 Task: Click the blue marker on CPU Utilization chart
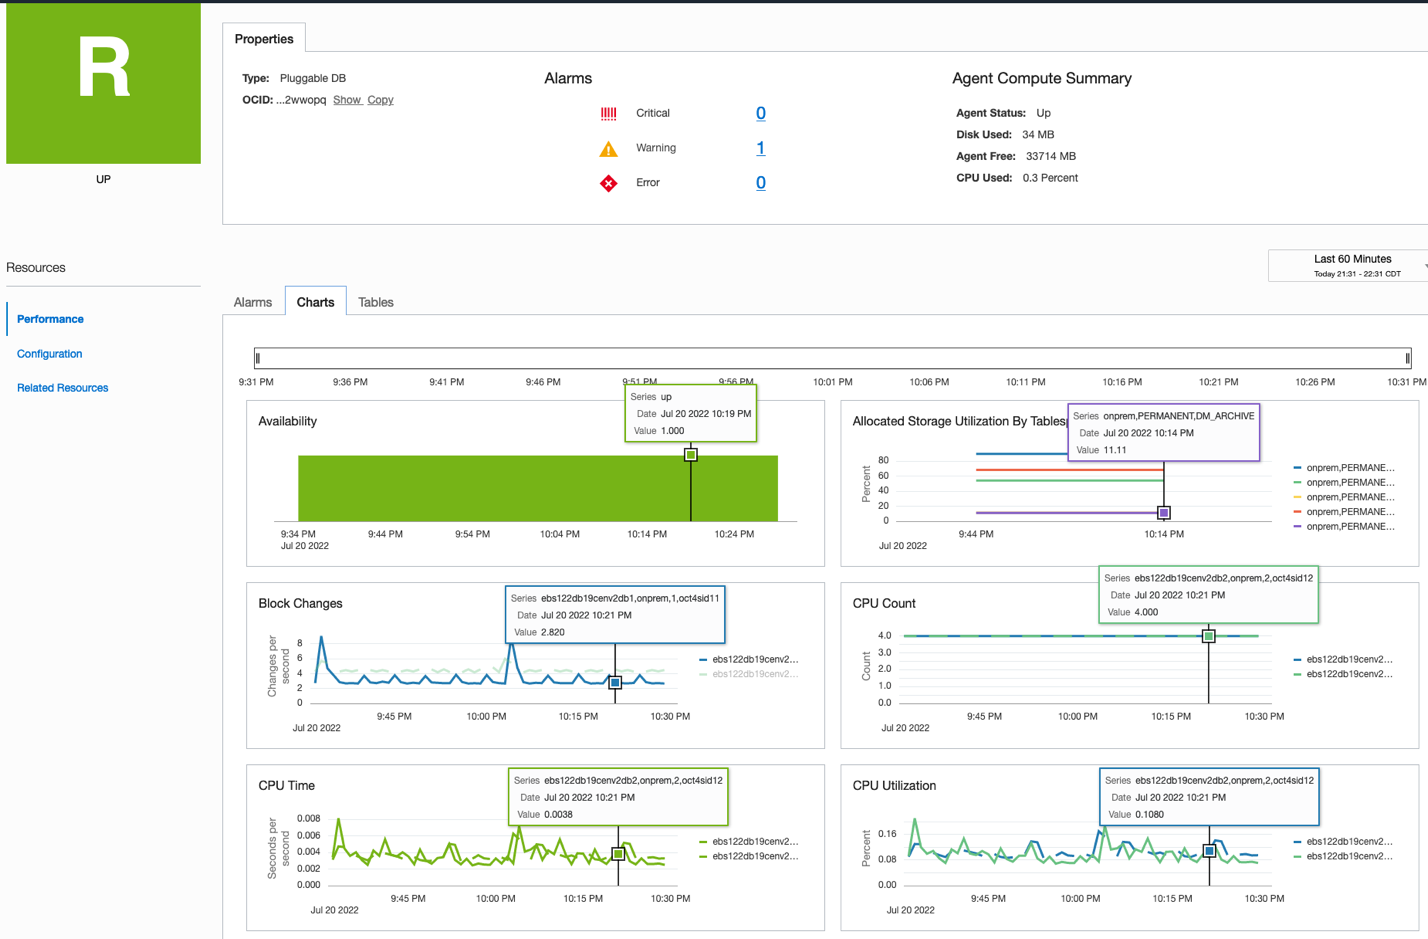tap(1209, 851)
